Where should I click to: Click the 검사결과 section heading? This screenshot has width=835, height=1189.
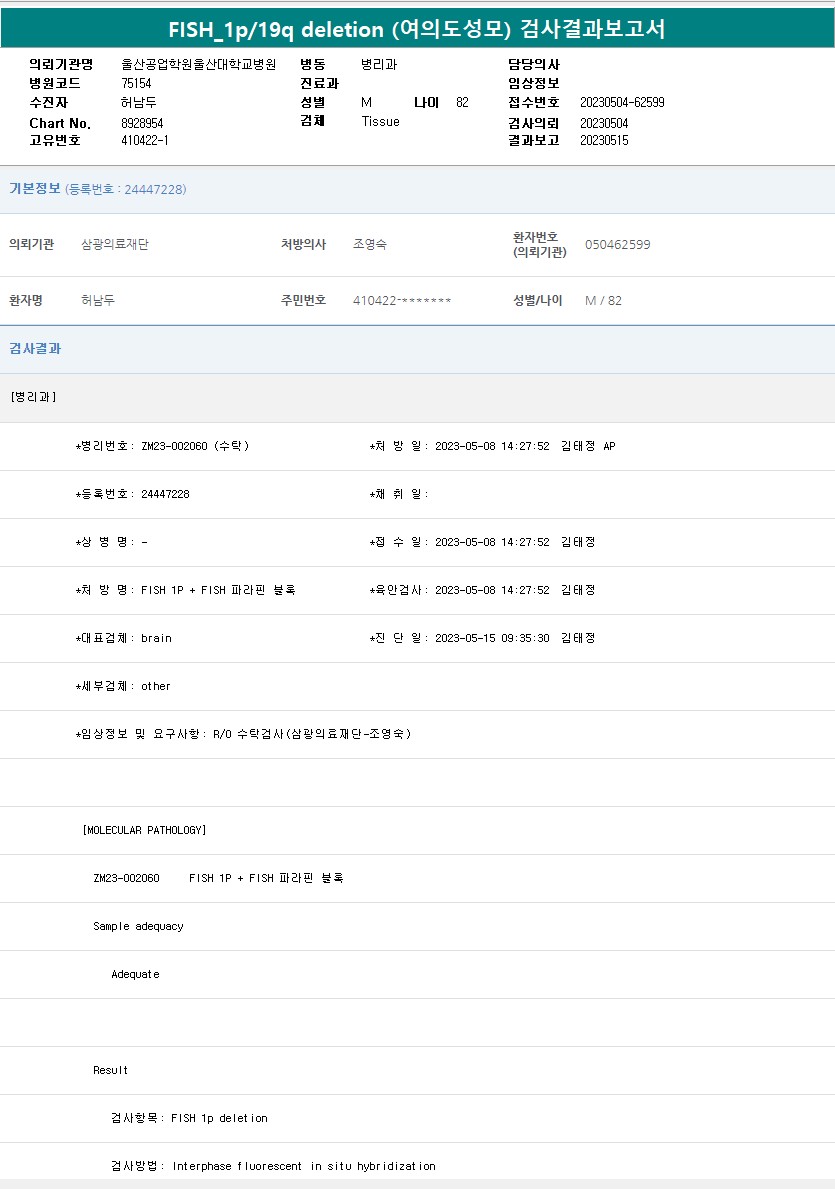[35, 349]
